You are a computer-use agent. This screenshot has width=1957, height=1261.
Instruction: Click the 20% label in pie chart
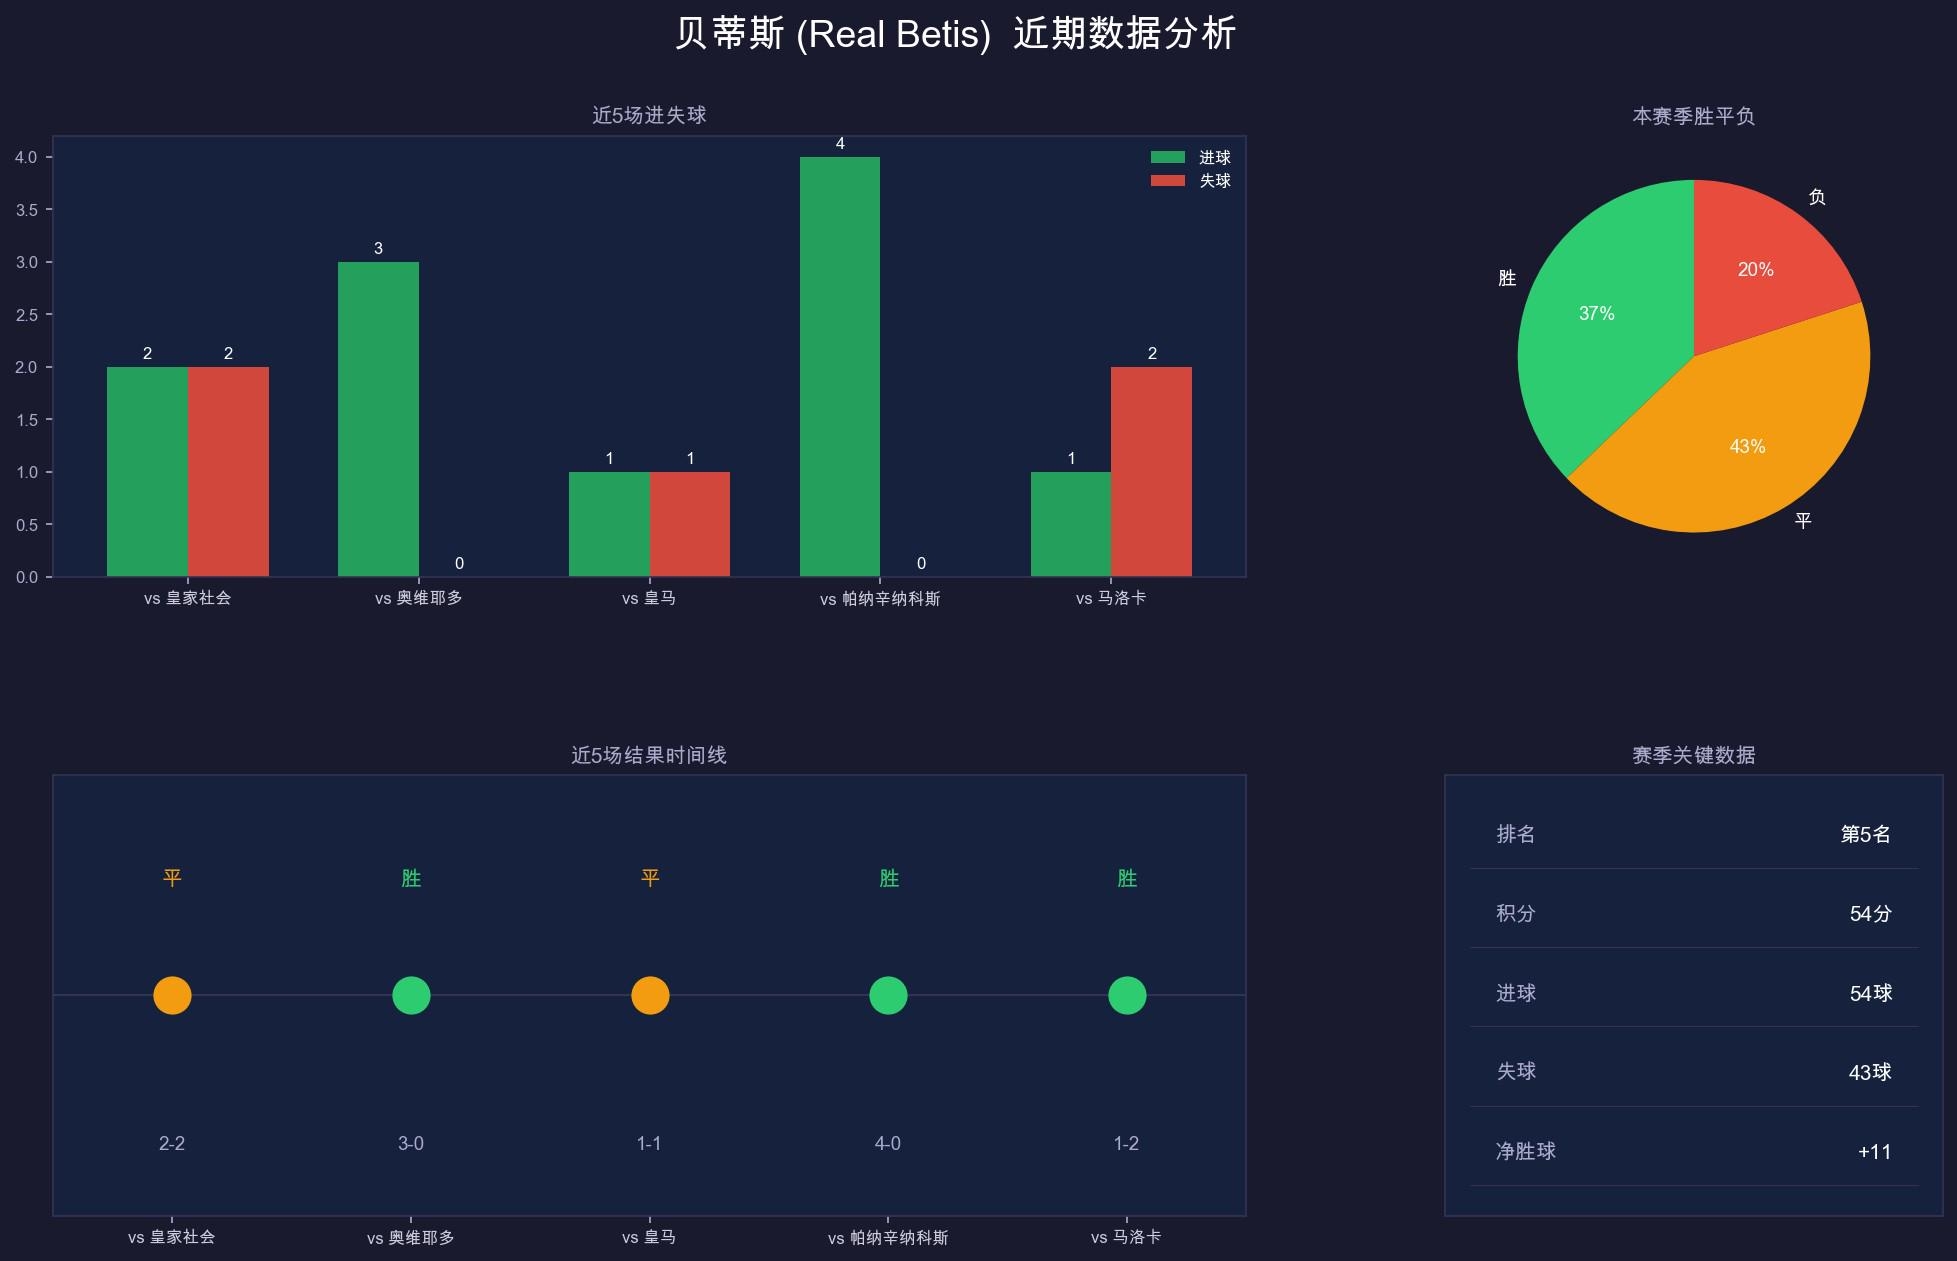[1756, 269]
